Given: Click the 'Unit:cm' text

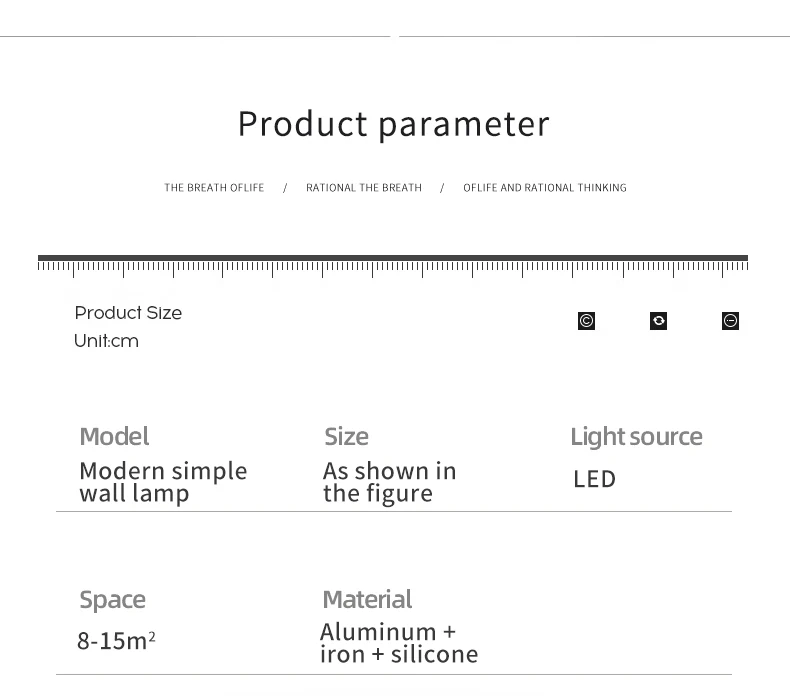Looking at the screenshot, I should coord(106,341).
